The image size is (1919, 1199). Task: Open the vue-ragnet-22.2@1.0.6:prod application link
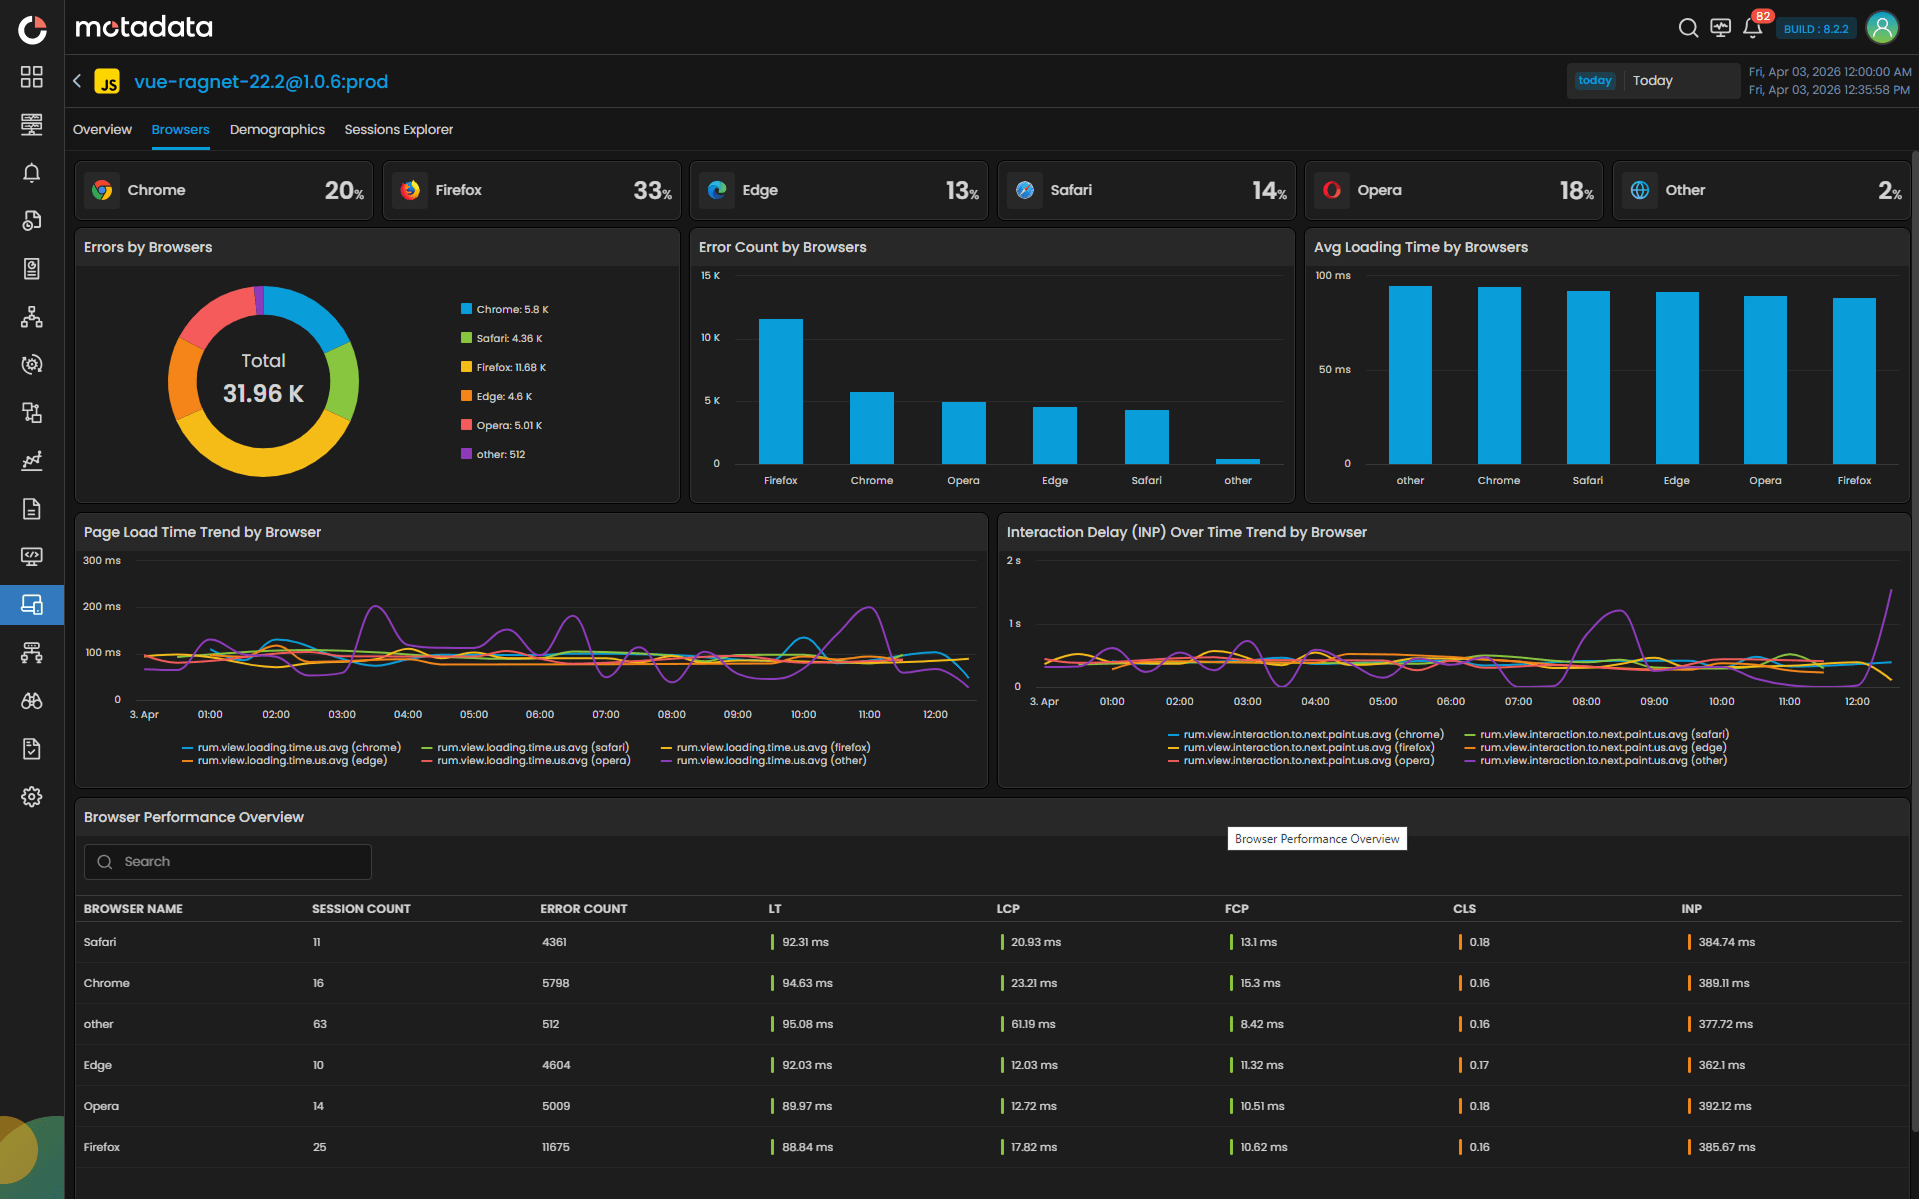[261, 81]
